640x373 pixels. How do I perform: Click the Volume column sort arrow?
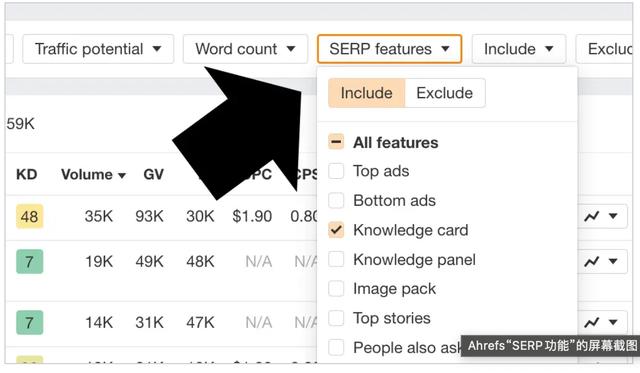pos(122,175)
